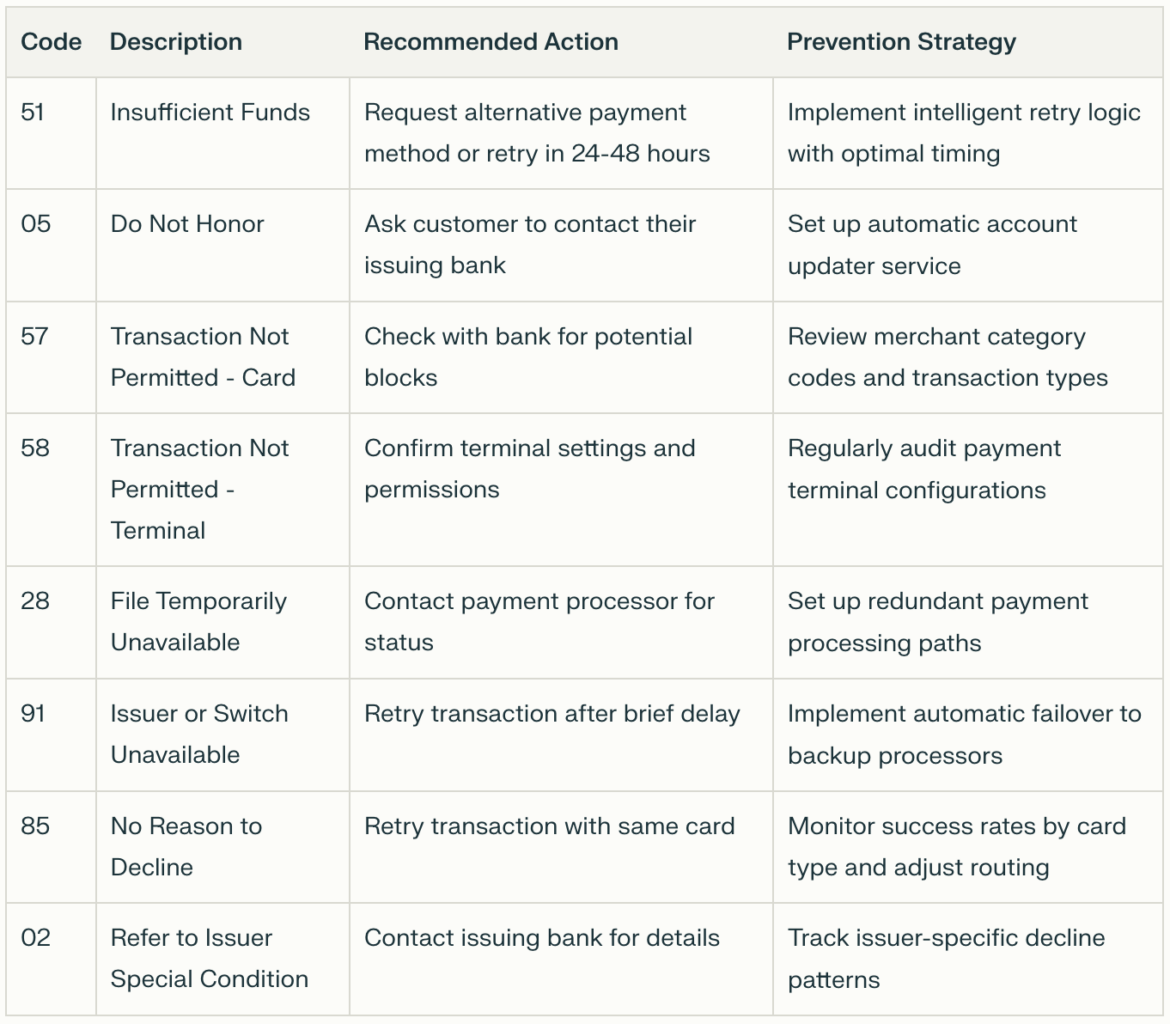
Task: Click the Ask customer to contact issuing bank text
Action: 529,244
